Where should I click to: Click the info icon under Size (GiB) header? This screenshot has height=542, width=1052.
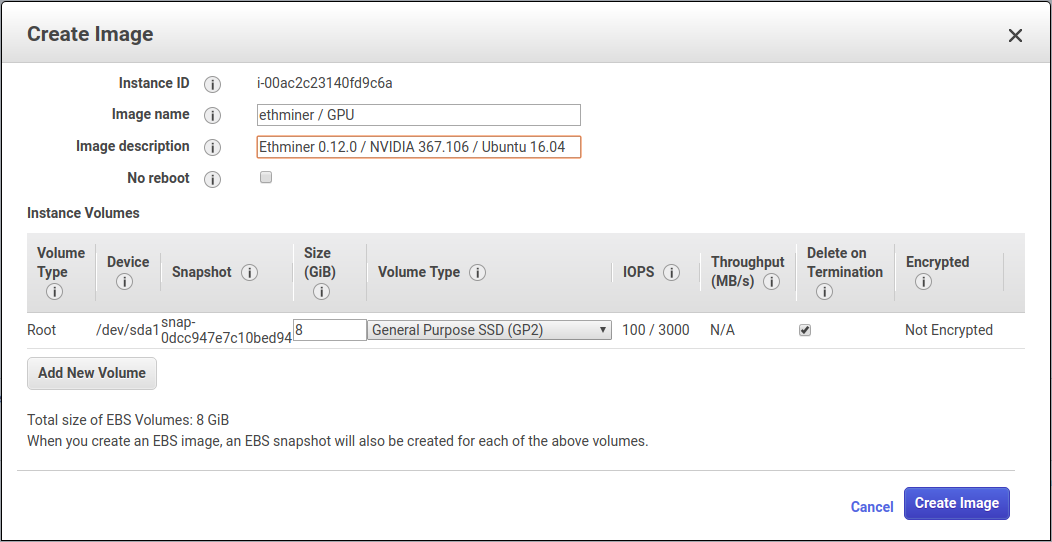[321, 292]
